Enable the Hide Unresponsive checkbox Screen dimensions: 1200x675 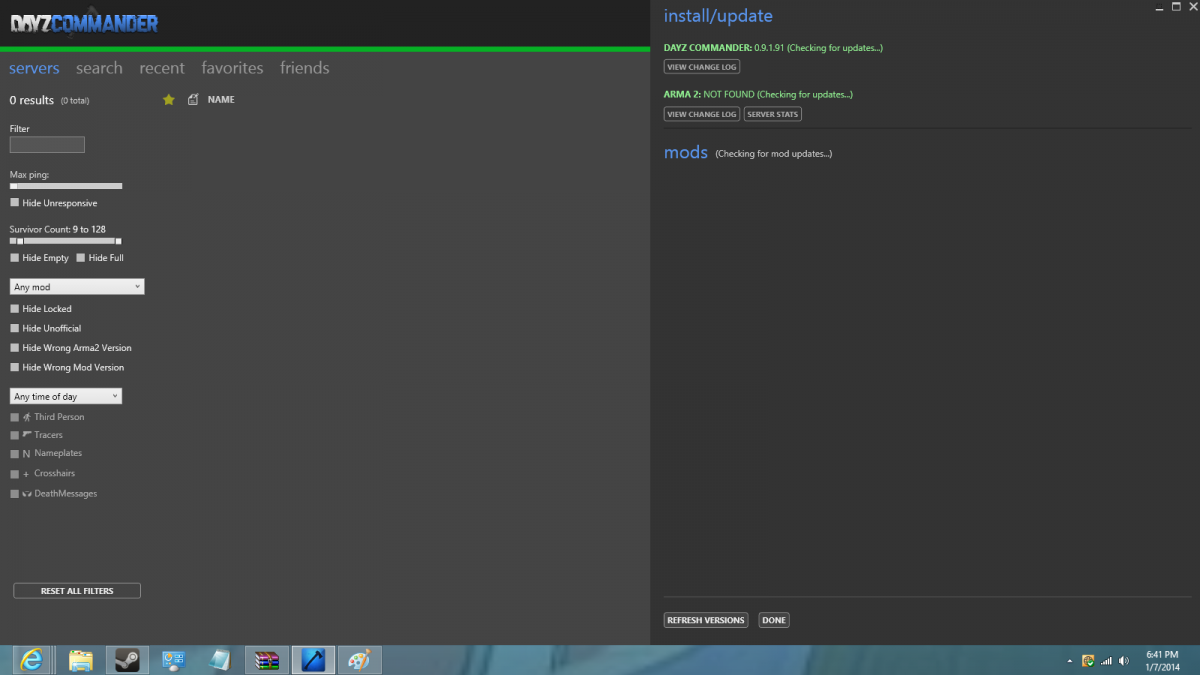coord(15,203)
